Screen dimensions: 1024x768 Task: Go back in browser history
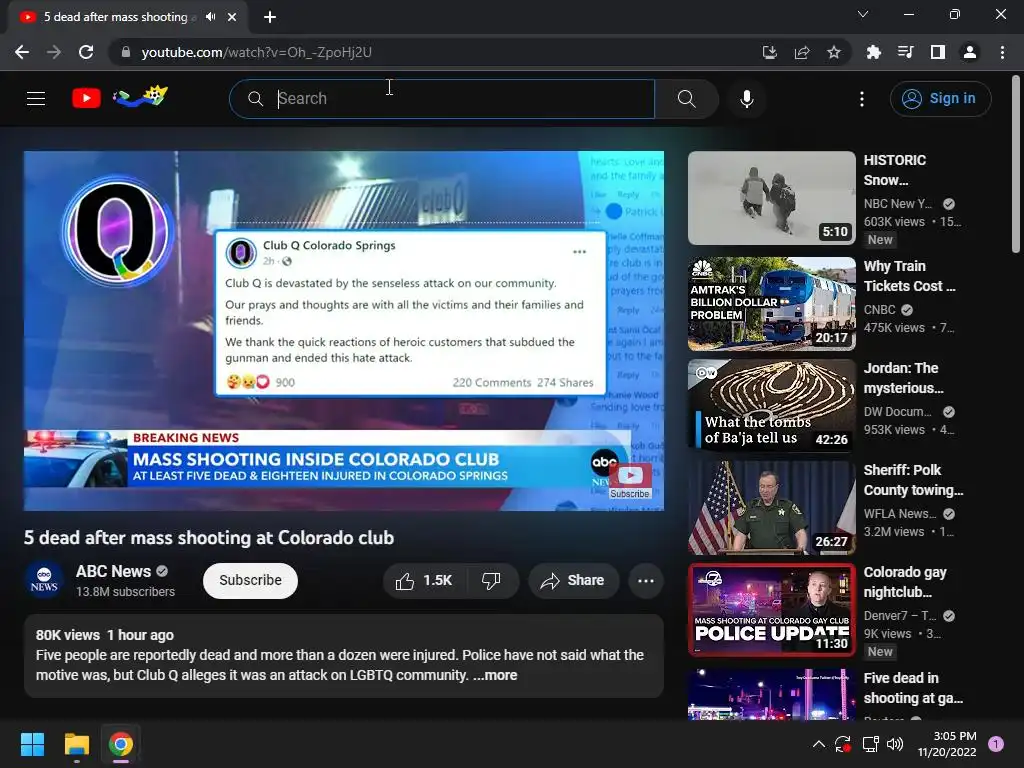pyautogui.click(x=22, y=52)
